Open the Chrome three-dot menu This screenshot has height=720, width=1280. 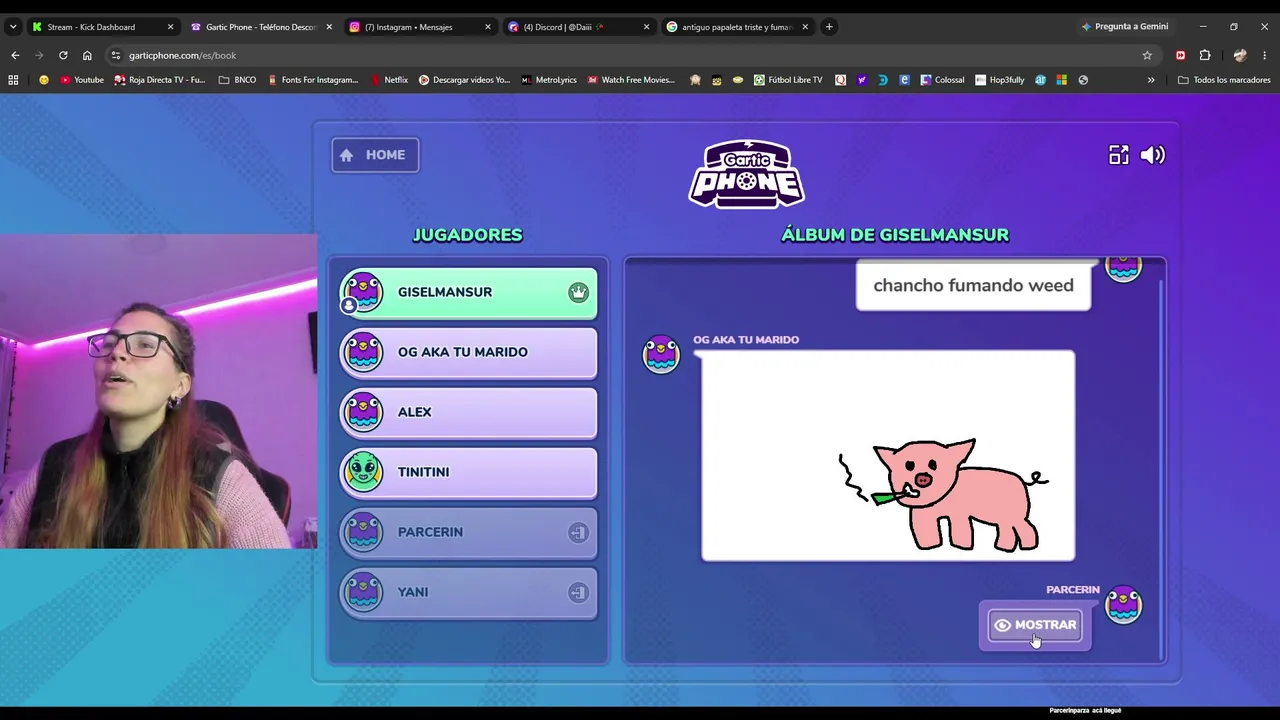pyautogui.click(x=1265, y=55)
